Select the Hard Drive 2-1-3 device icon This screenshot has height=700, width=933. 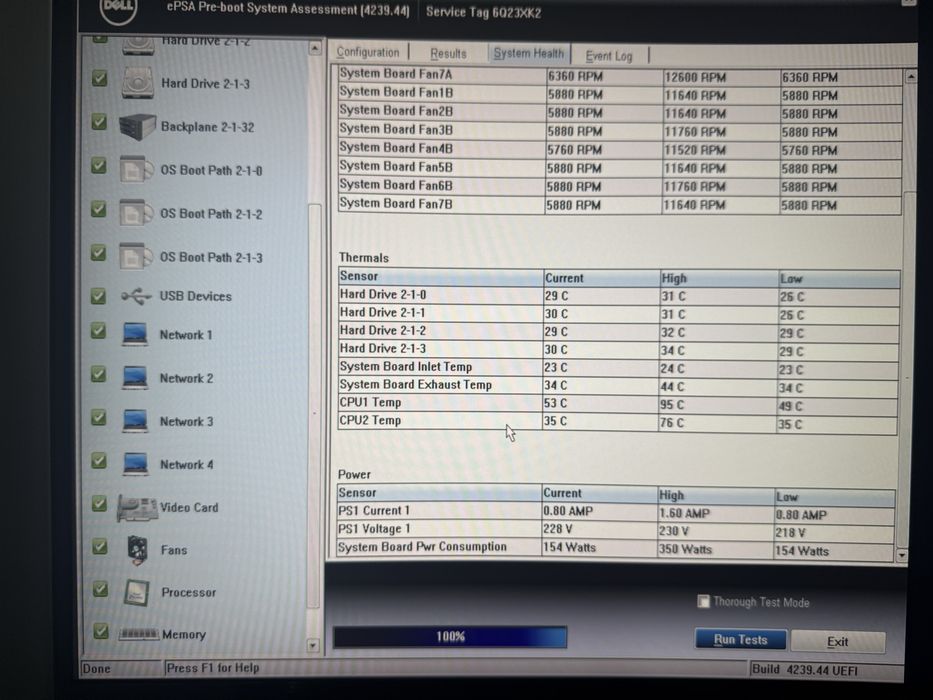[137, 83]
